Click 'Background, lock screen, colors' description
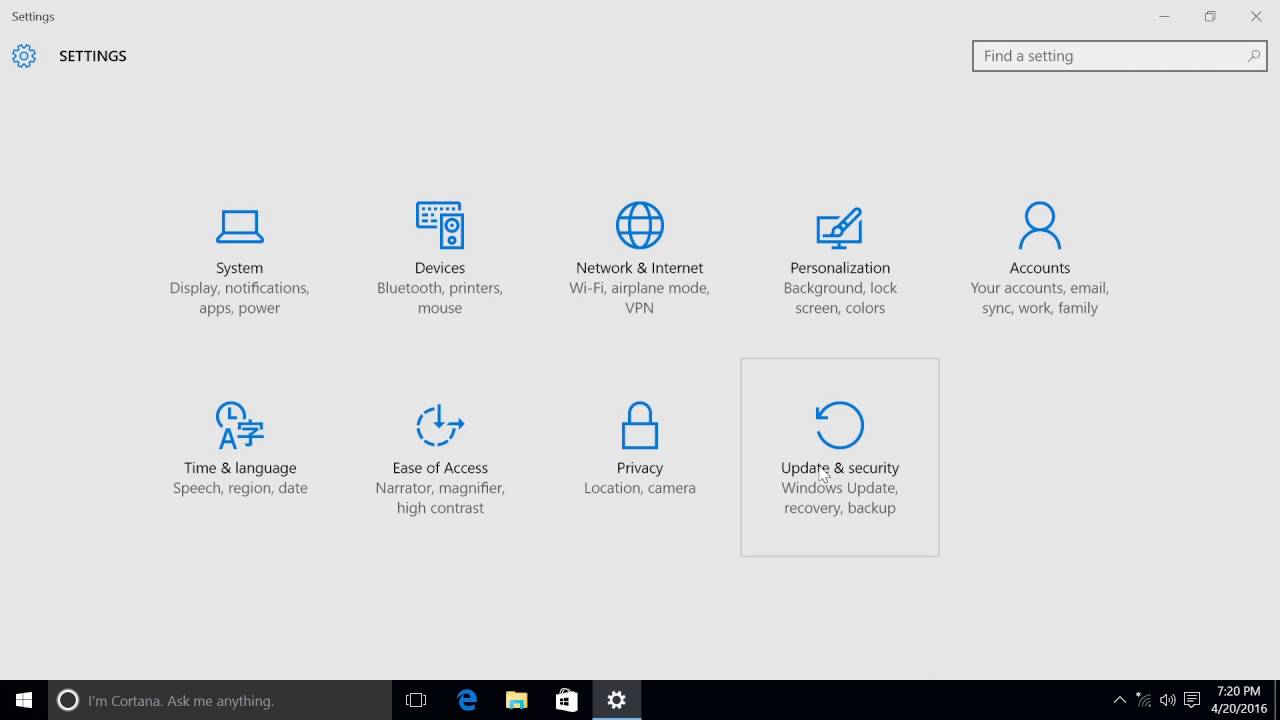Viewport: 1280px width, 720px height. 840,298
